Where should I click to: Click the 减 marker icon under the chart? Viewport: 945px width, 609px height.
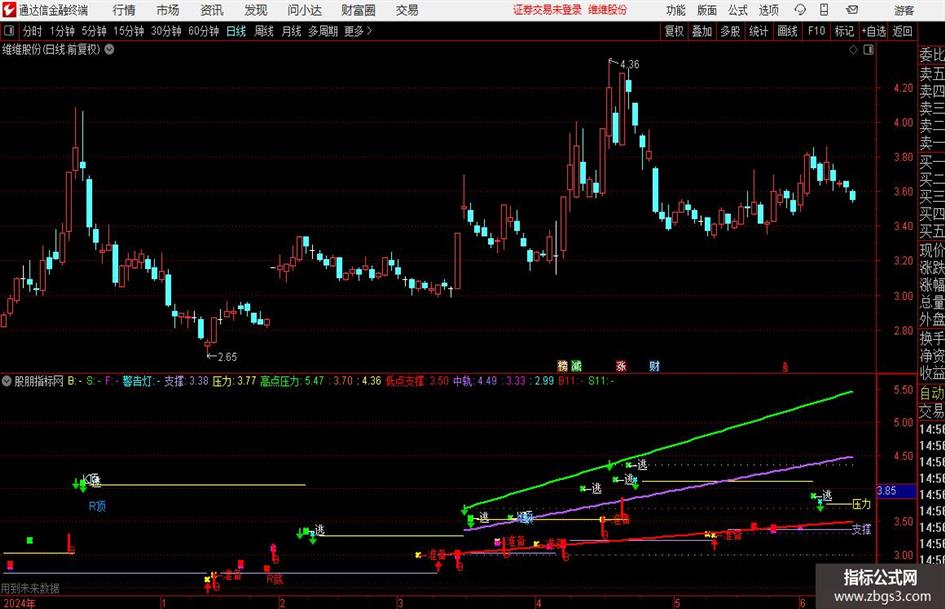pos(576,365)
